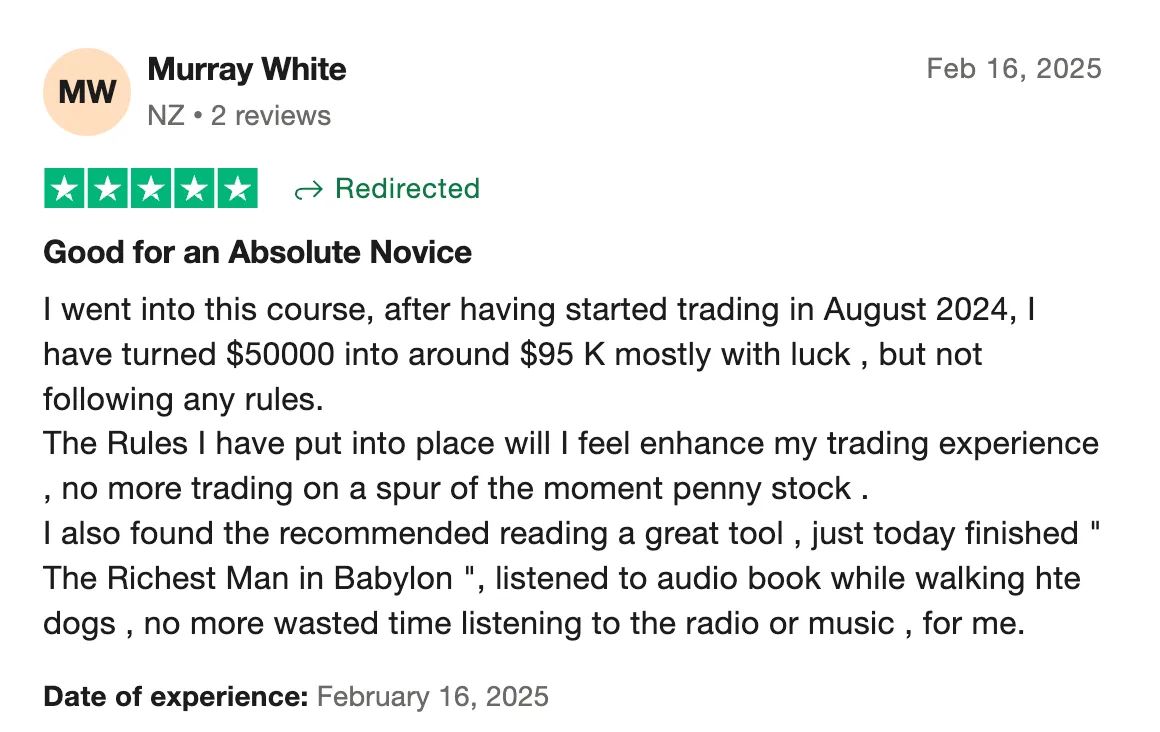
Task: Click the first line of the review body
Action: [539, 310]
